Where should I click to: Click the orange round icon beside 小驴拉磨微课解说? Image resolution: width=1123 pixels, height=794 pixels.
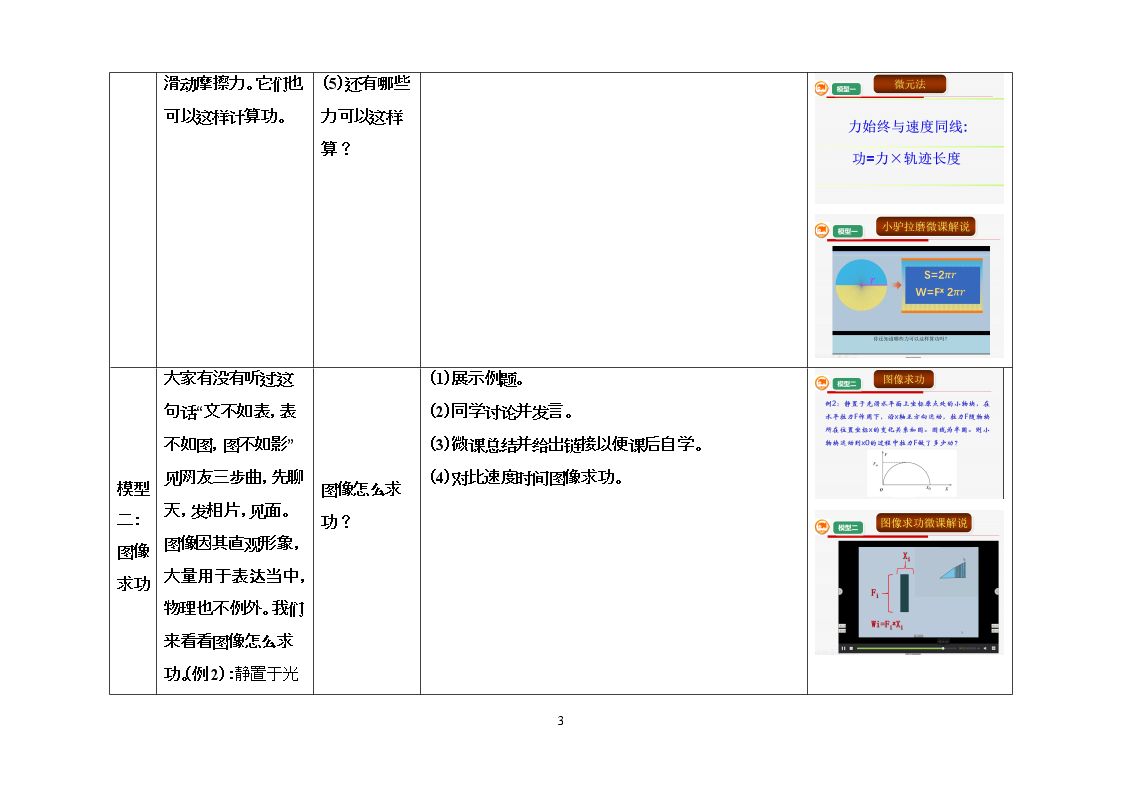pos(821,231)
